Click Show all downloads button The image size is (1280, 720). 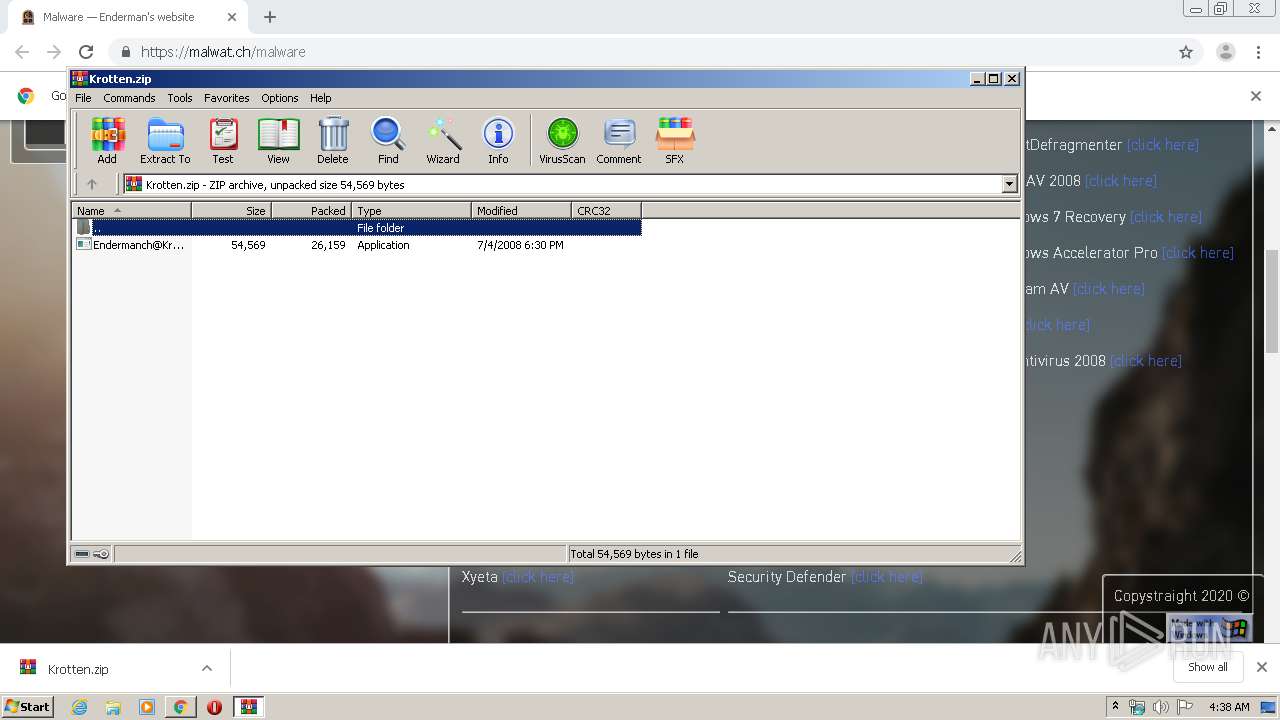pyautogui.click(x=1207, y=667)
